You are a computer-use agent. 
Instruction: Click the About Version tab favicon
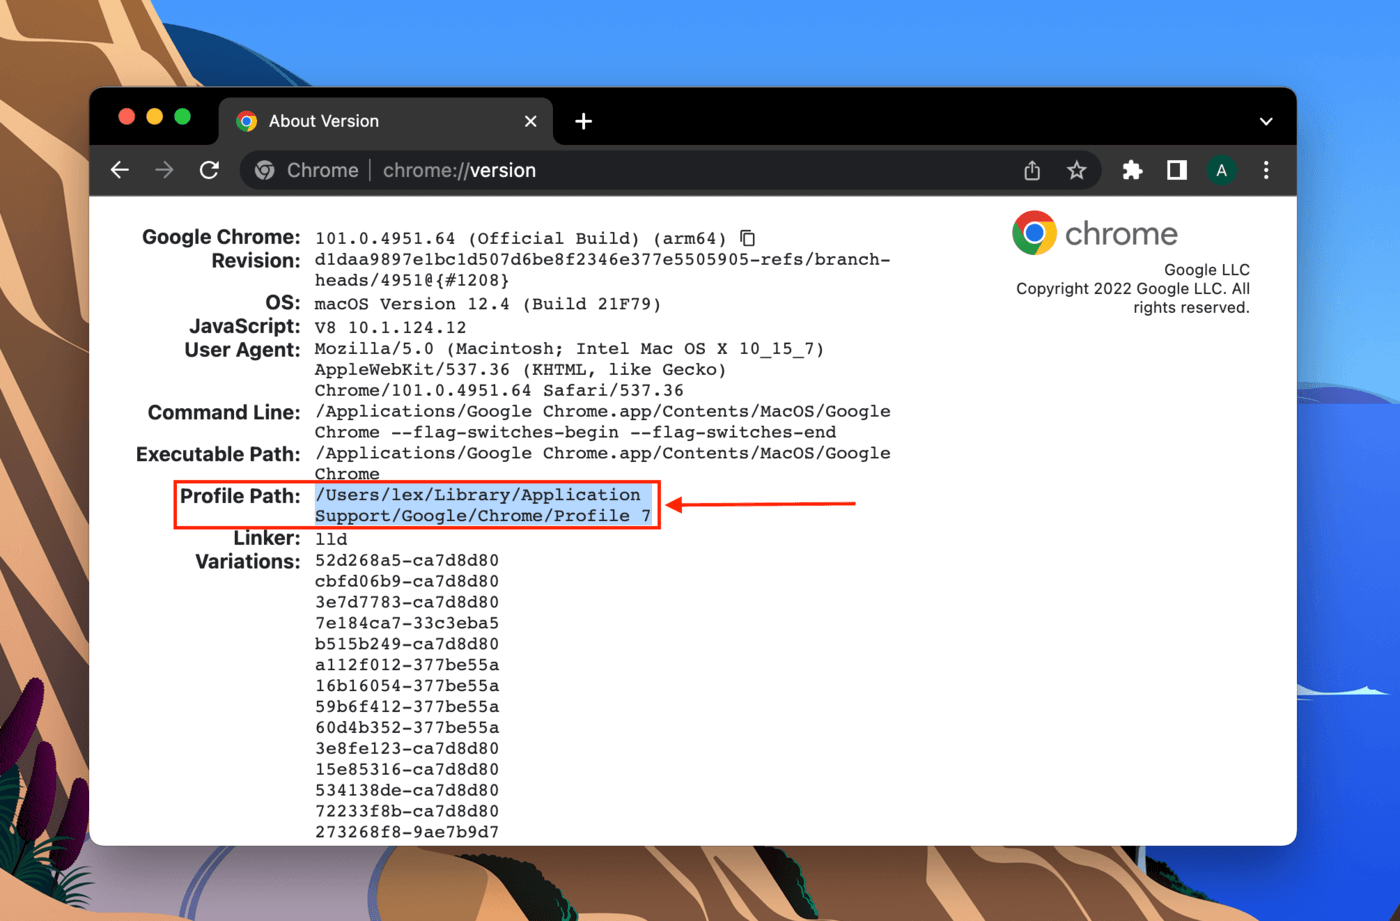[x=246, y=121]
